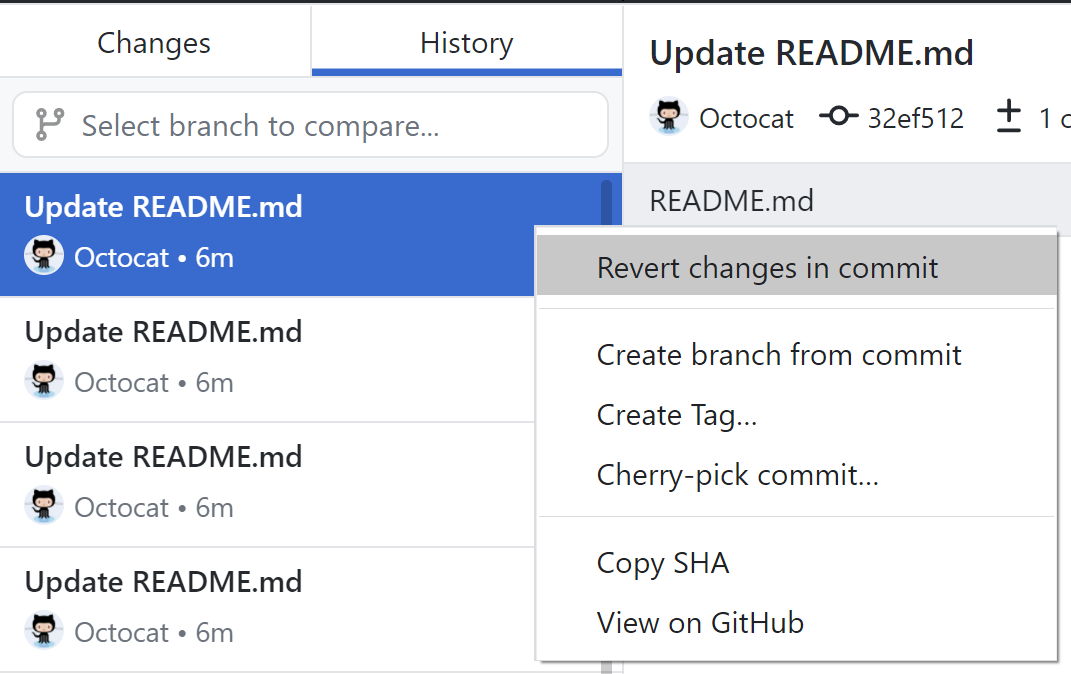Click the 32ef512 commit hash text
The image size is (1071, 674).
coord(915,118)
